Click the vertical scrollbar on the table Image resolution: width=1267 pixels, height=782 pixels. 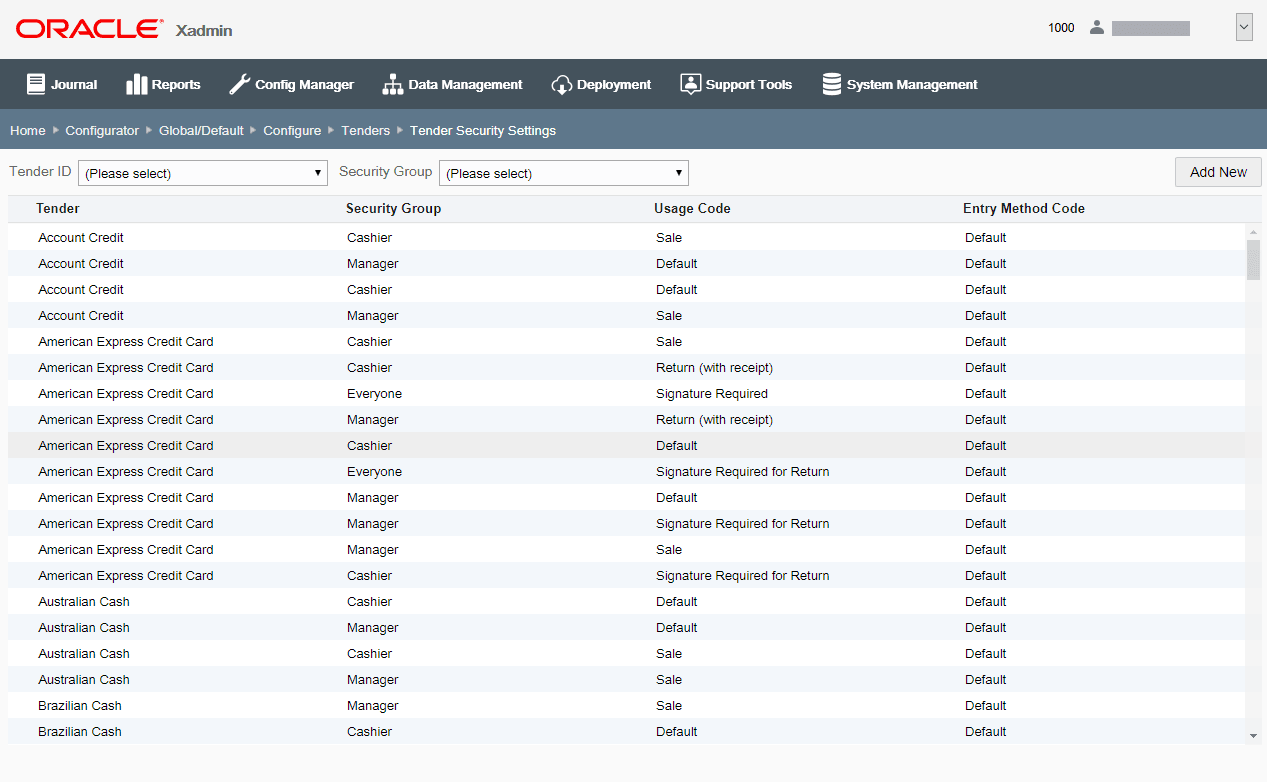click(1252, 260)
